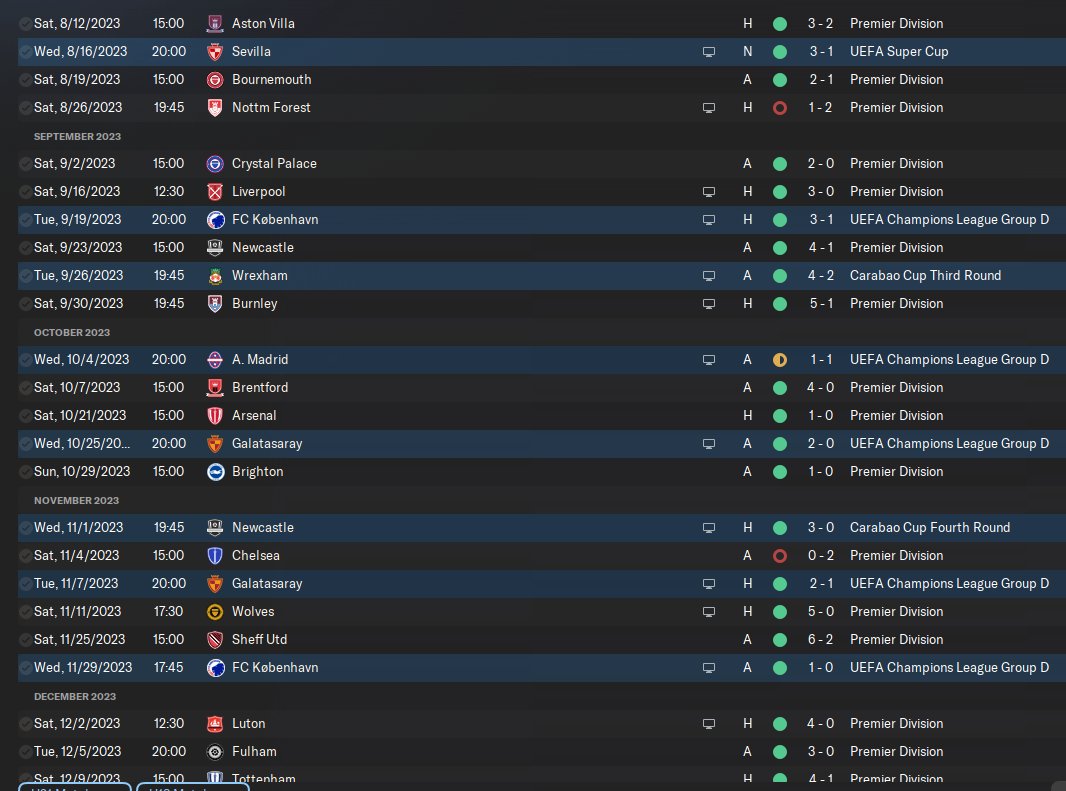This screenshot has height=791, width=1066.
Task: Click the checkmark circle next to Sat, 9/16/2023
Action: [25, 191]
